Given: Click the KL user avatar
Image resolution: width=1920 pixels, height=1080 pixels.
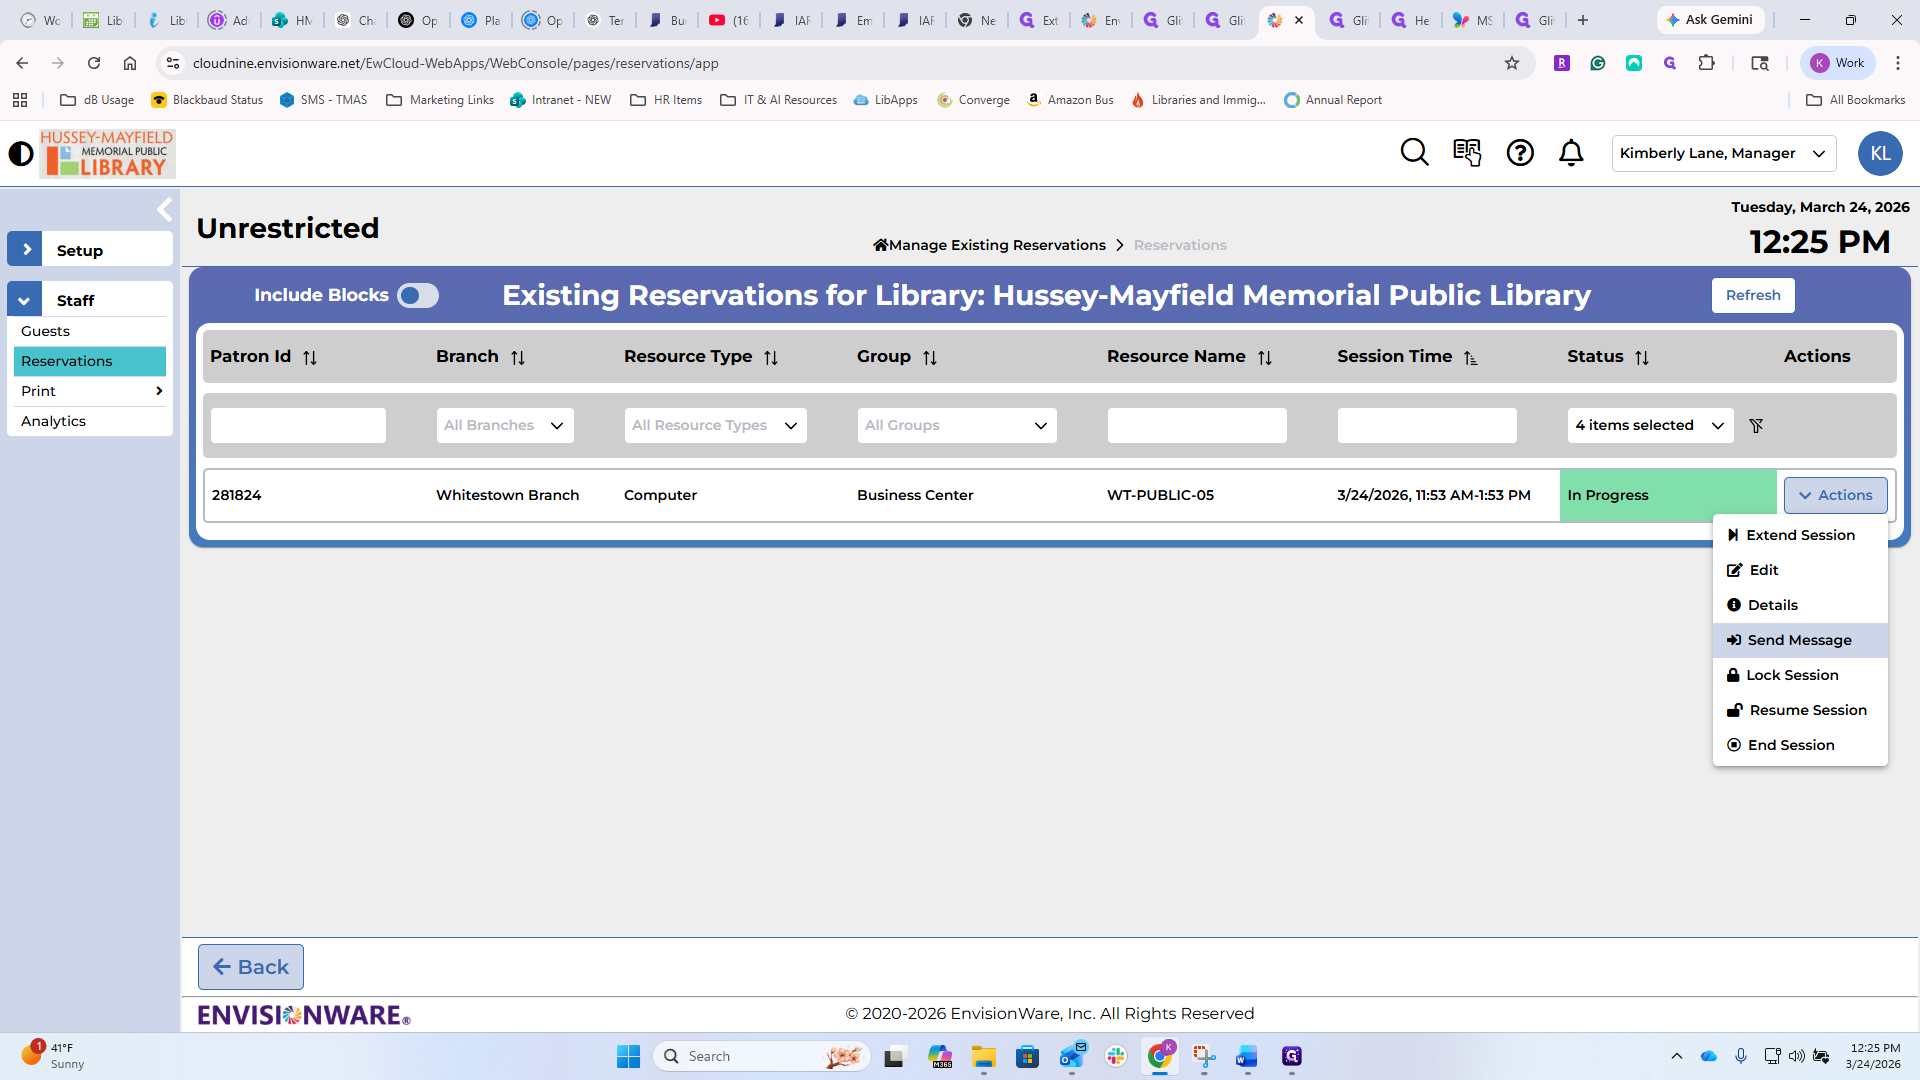Looking at the screenshot, I should pos(1879,154).
